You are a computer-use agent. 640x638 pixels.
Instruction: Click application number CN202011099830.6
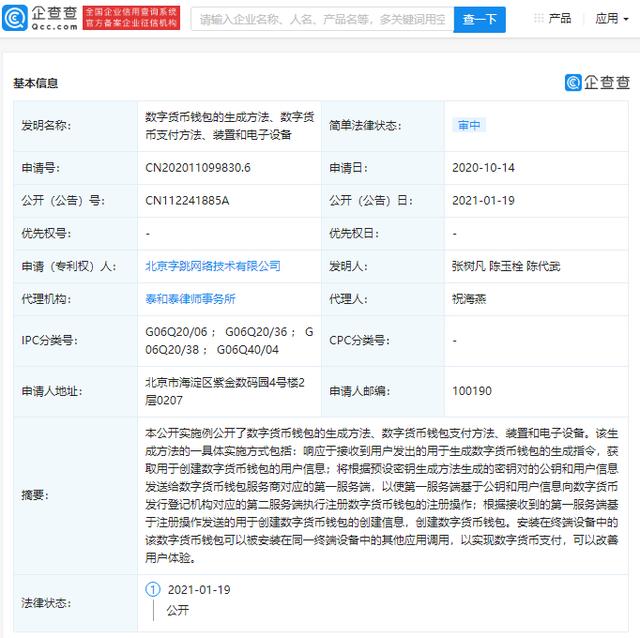click(198, 168)
